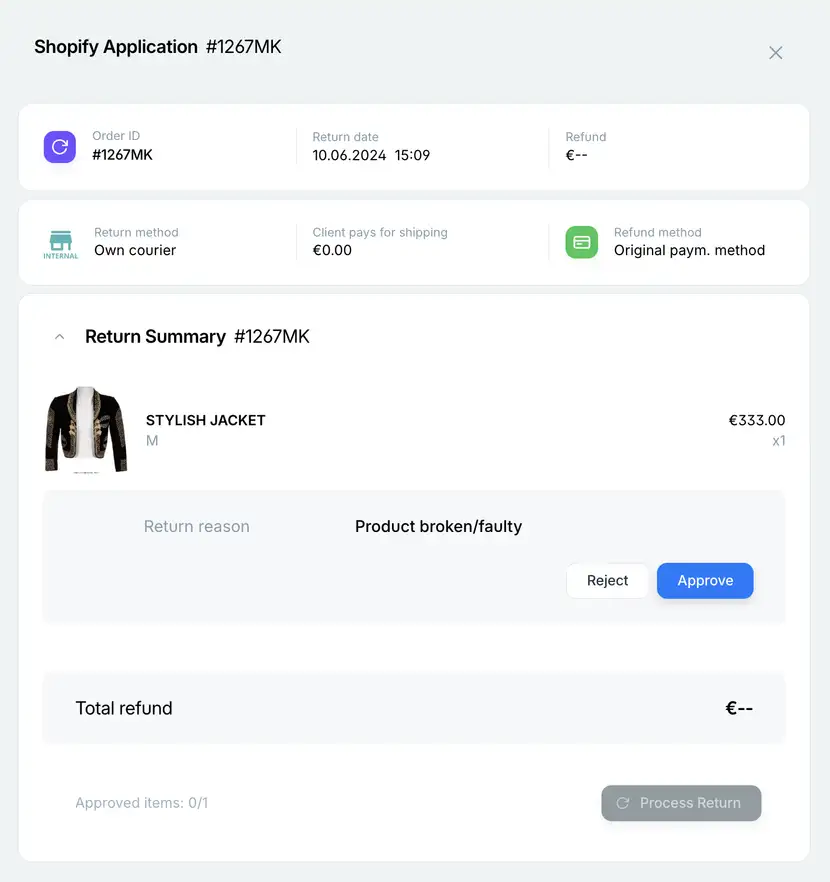Click the green refund method card icon

pyautogui.click(x=581, y=242)
